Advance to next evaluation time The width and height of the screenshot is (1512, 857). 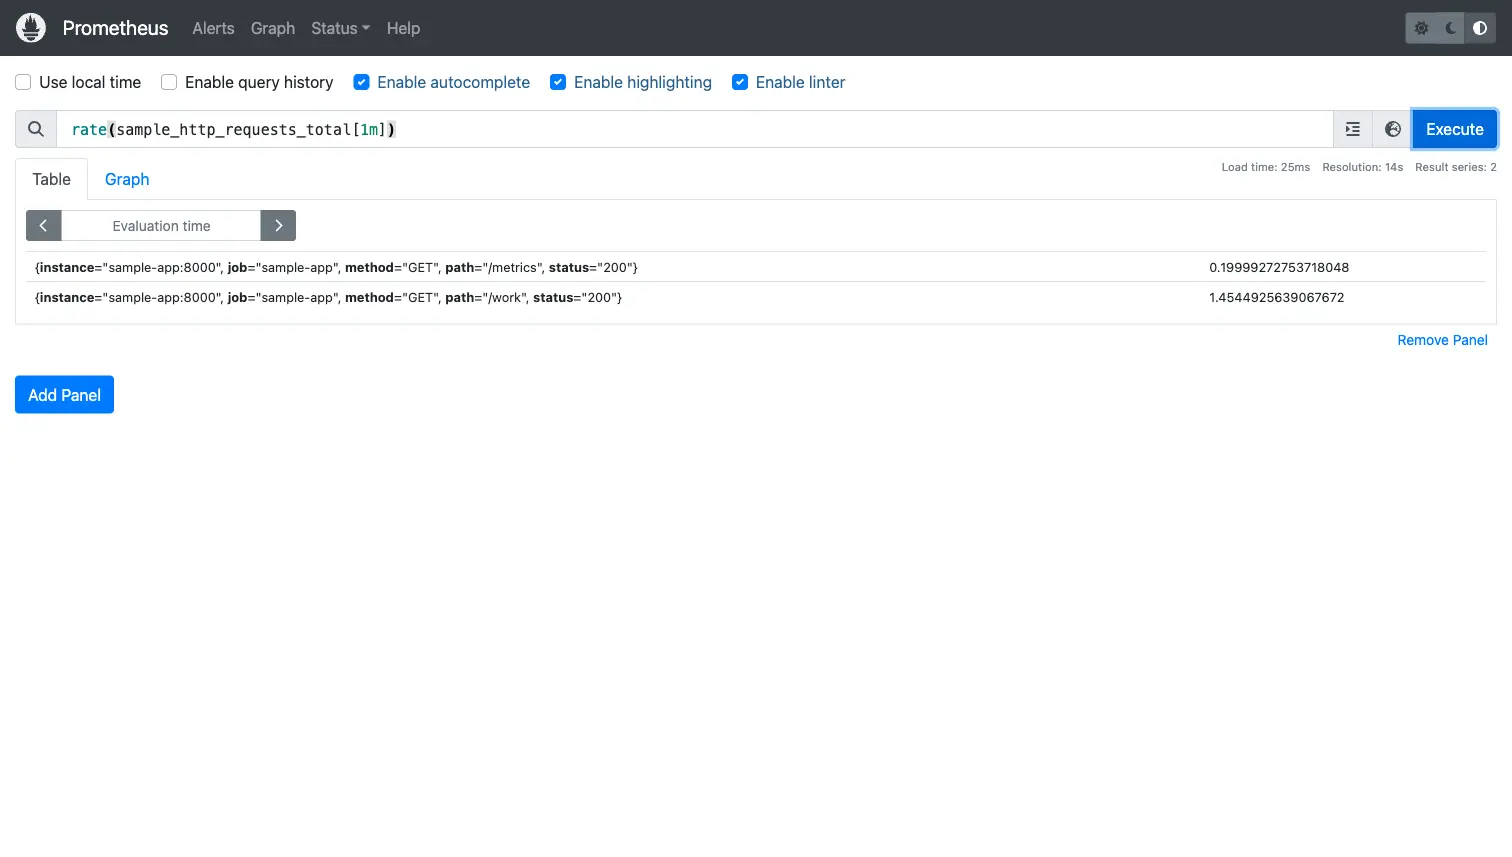pos(278,226)
